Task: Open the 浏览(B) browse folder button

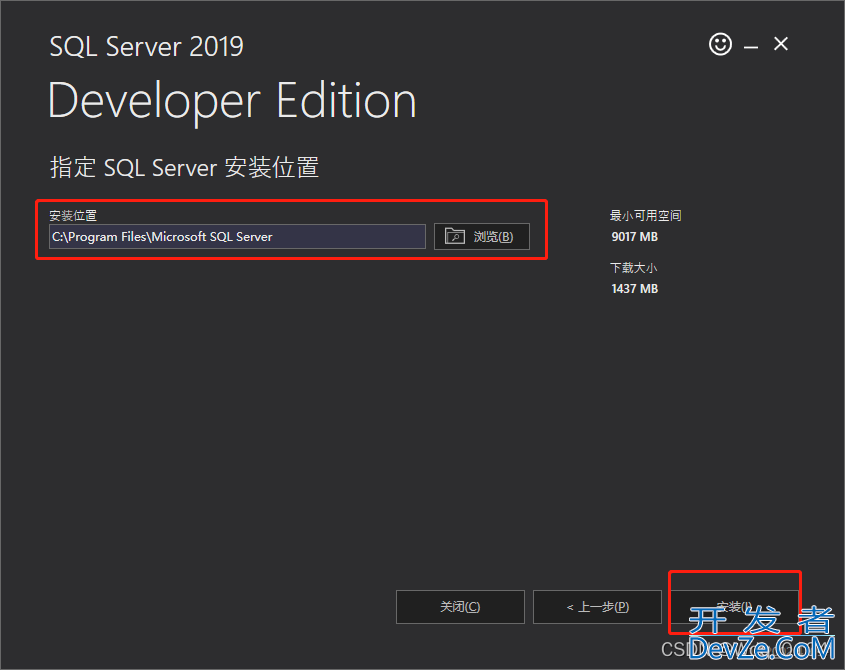Action: pos(482,237)
